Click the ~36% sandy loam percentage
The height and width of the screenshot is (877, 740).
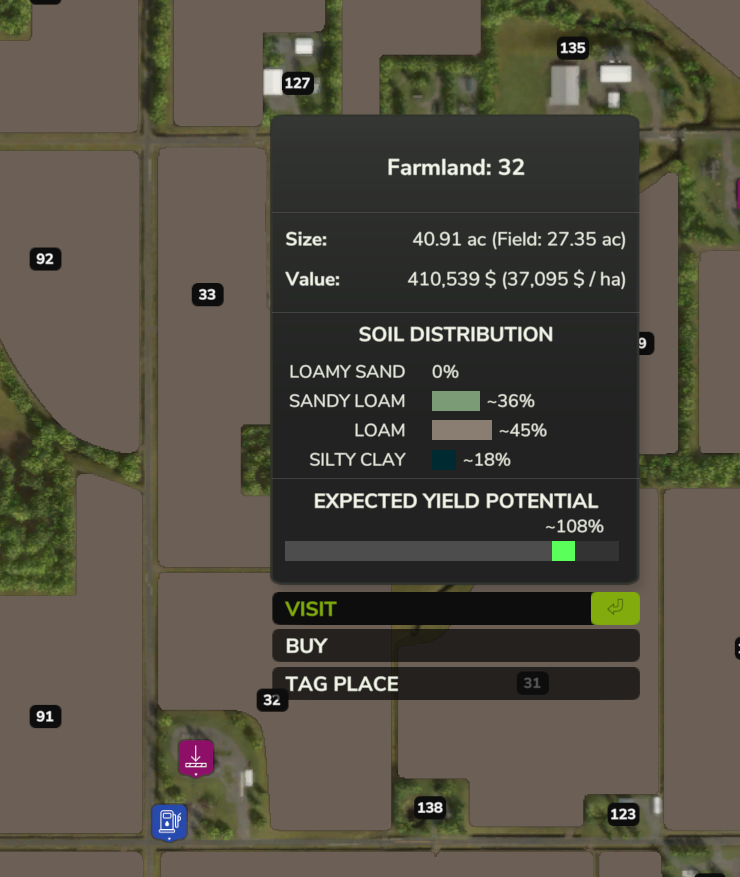point(511,401)
